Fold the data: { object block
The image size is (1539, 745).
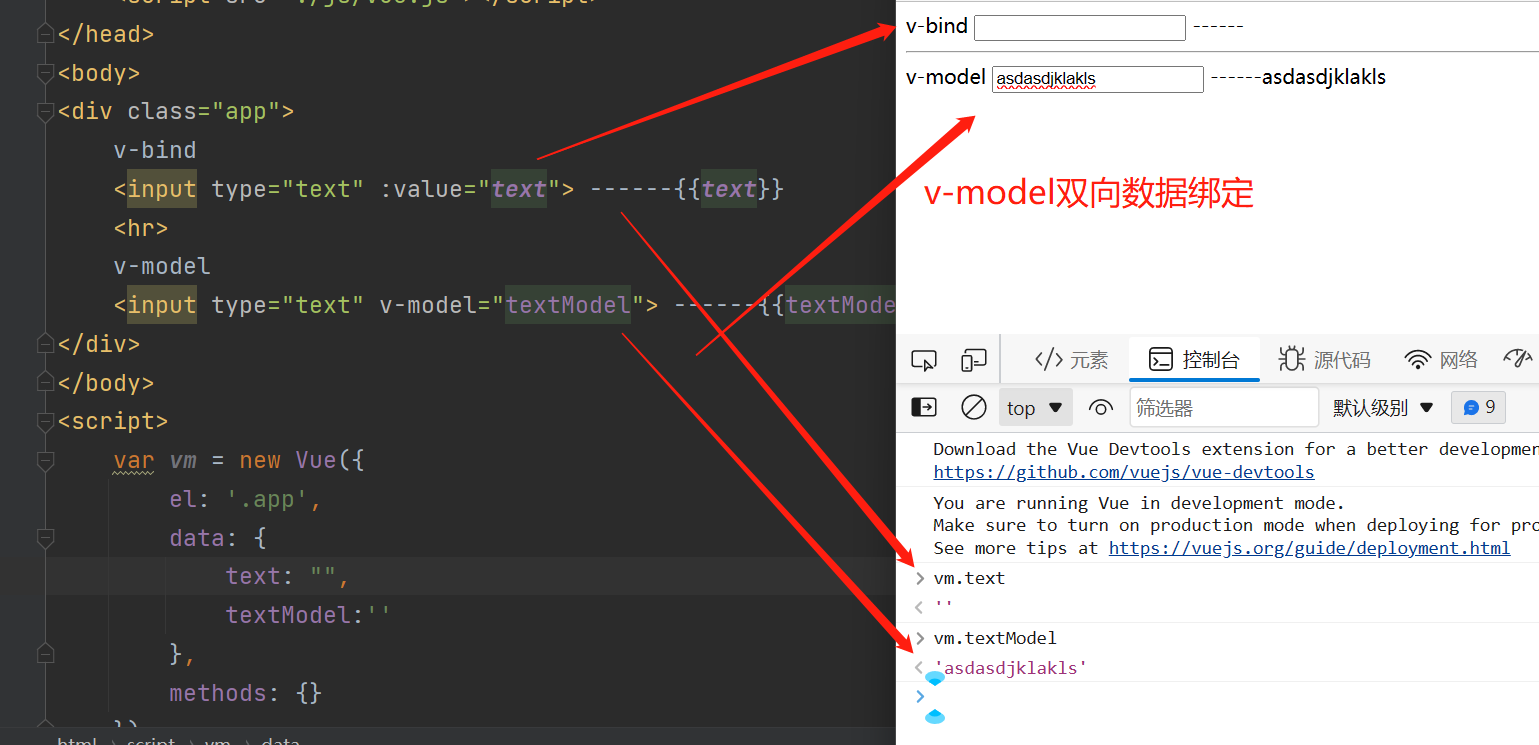pos(44,538)
